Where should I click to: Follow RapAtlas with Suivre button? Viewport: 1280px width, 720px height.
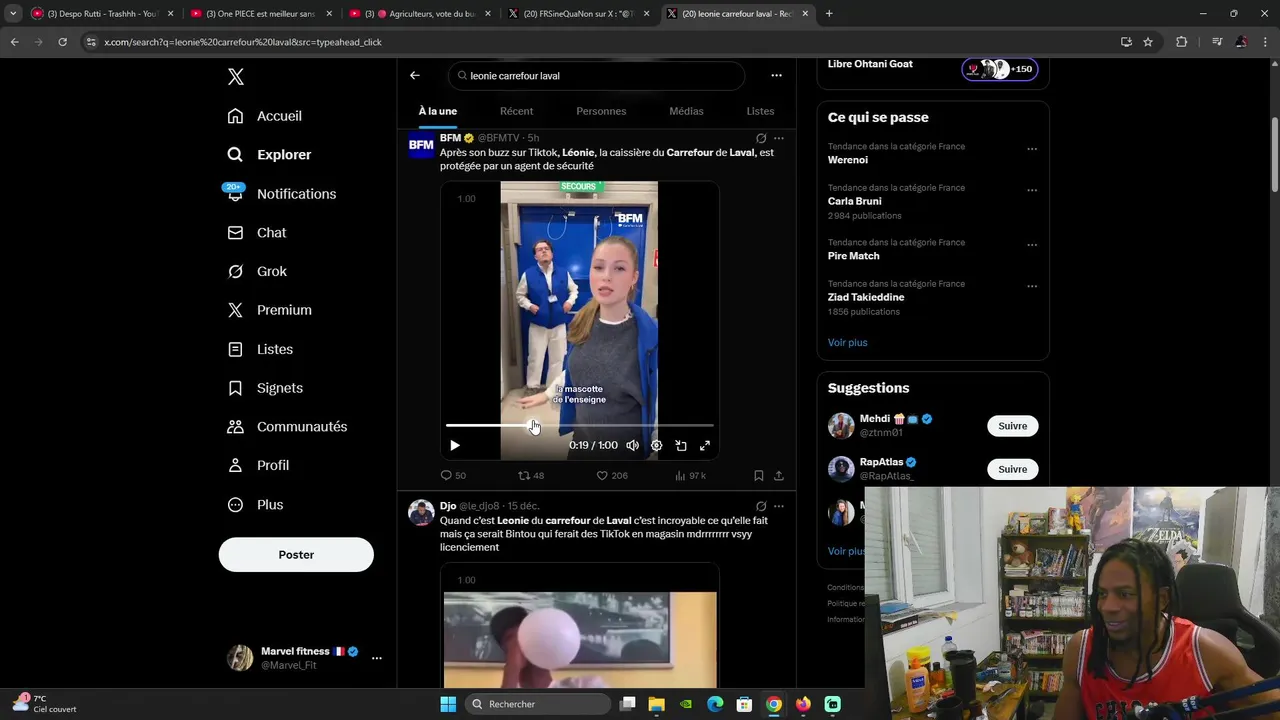pyautogui.click(x=1013, y=469)
